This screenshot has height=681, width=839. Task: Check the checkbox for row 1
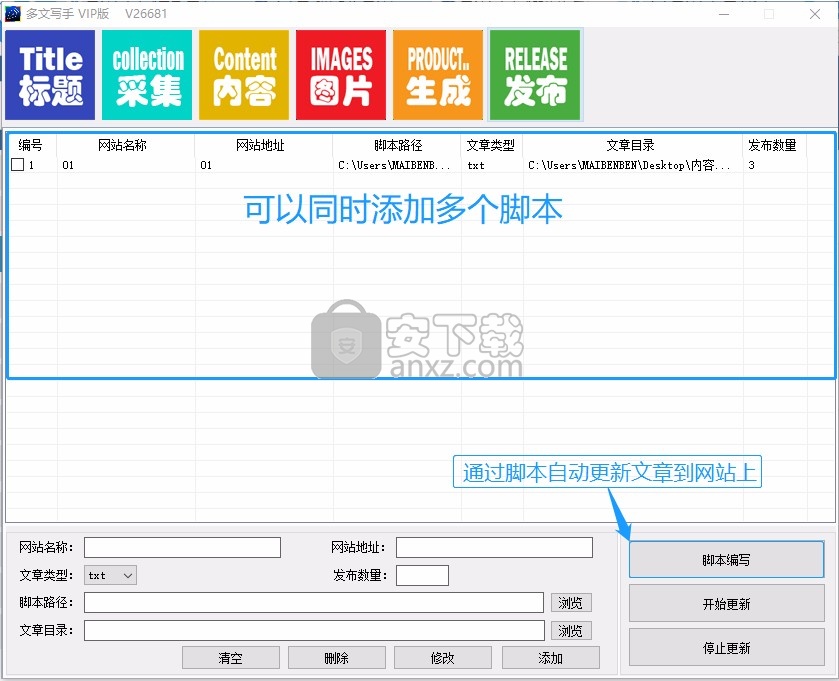(x=17, y=165)
